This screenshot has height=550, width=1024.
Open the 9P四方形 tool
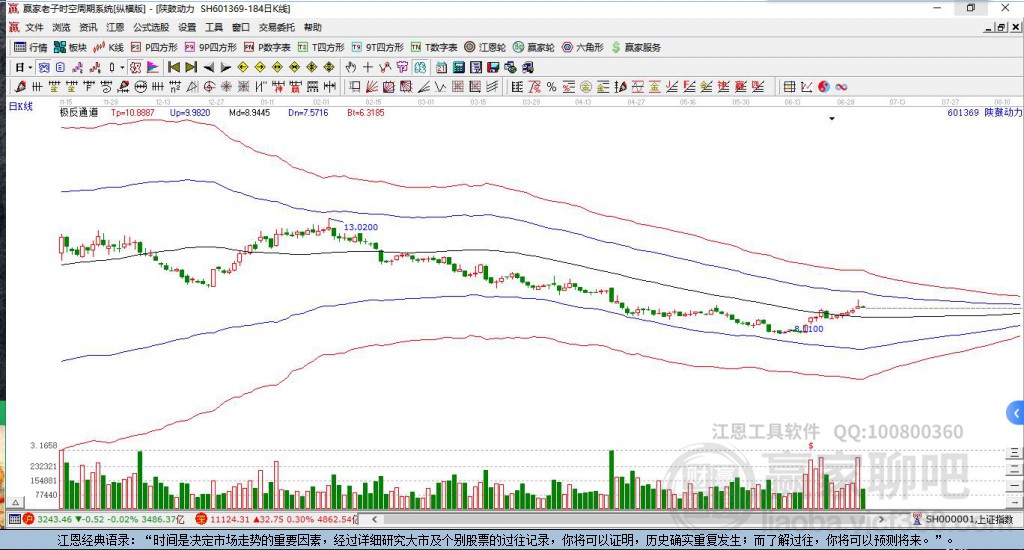210,47
